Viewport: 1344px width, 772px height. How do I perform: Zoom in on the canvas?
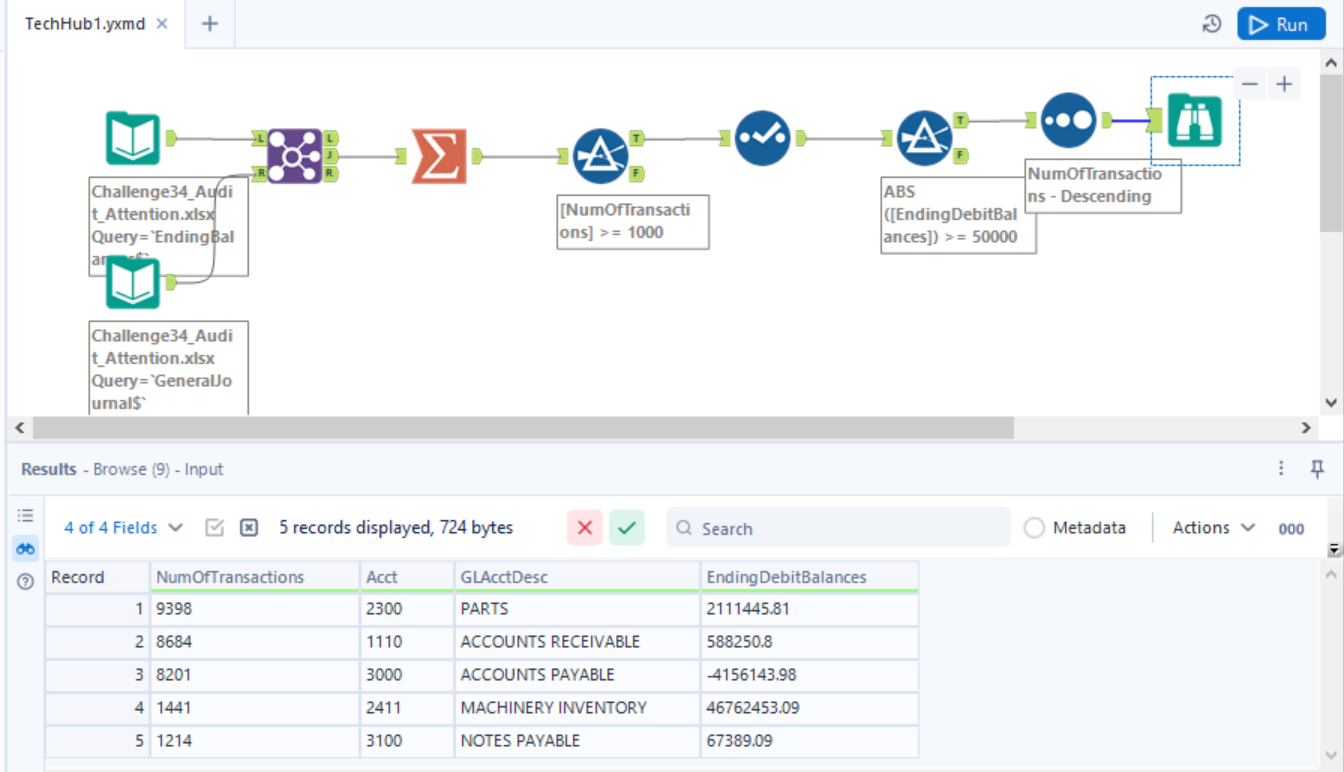(x=1284, y=85)
